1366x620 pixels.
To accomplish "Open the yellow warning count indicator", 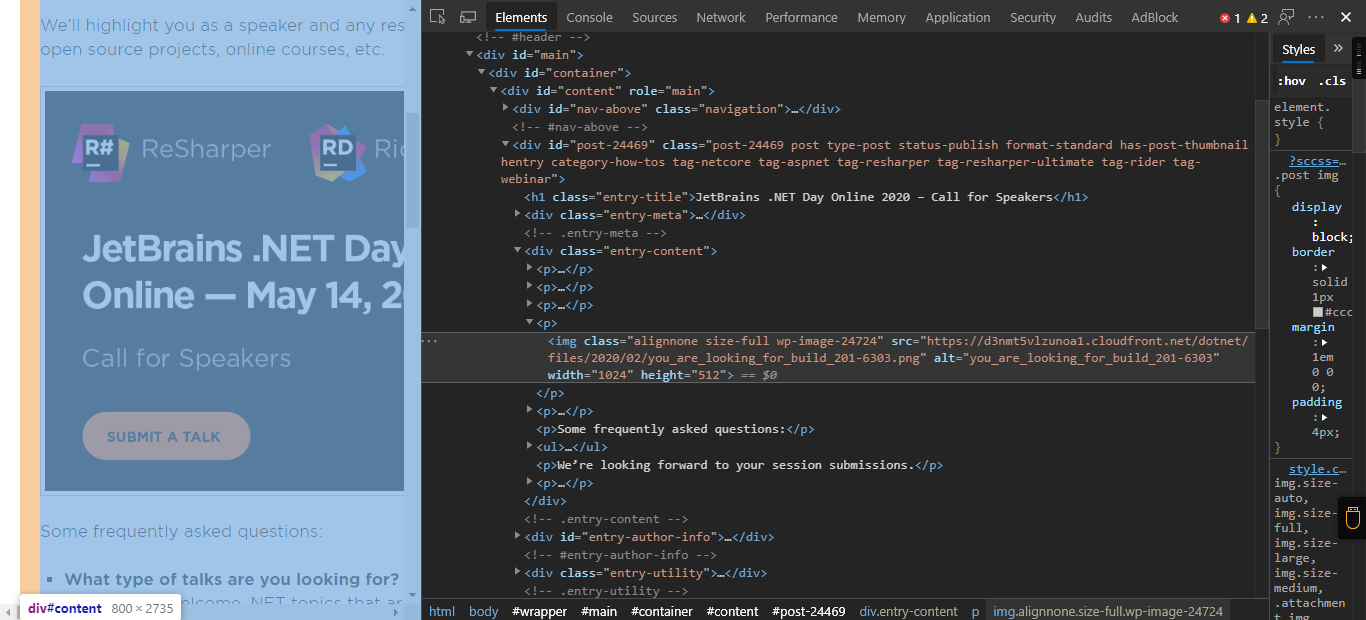I will [x=1258, y=18].
